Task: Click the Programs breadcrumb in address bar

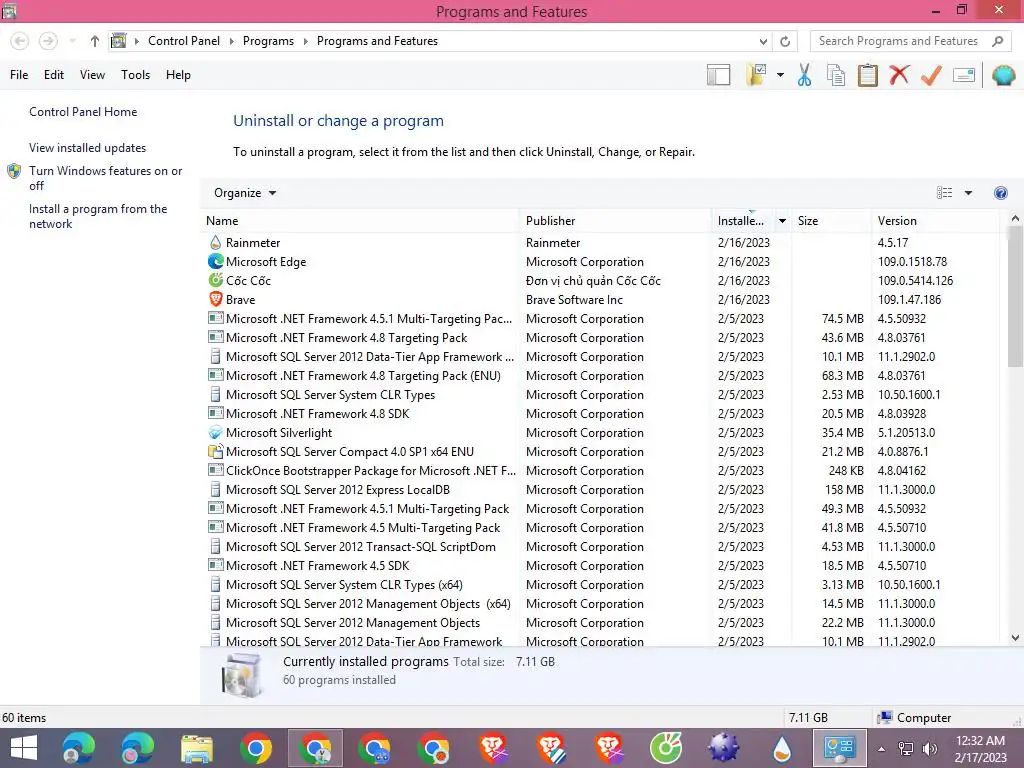Action: pos(268,41)
